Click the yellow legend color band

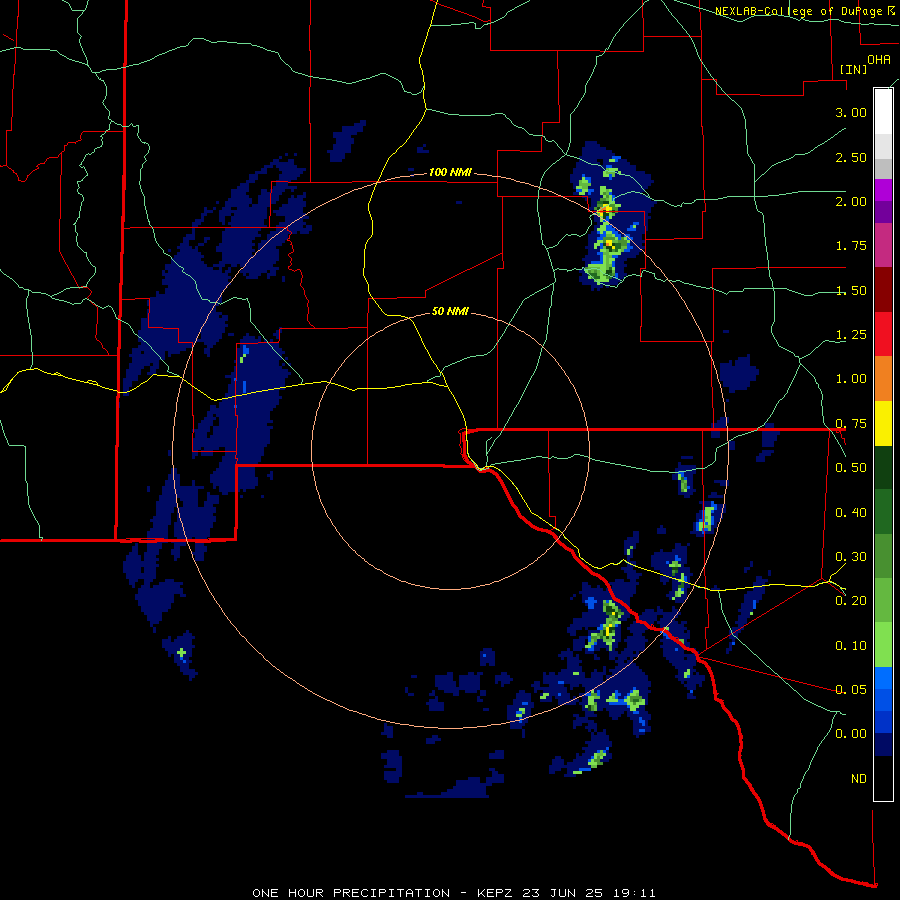click(883, 423)
